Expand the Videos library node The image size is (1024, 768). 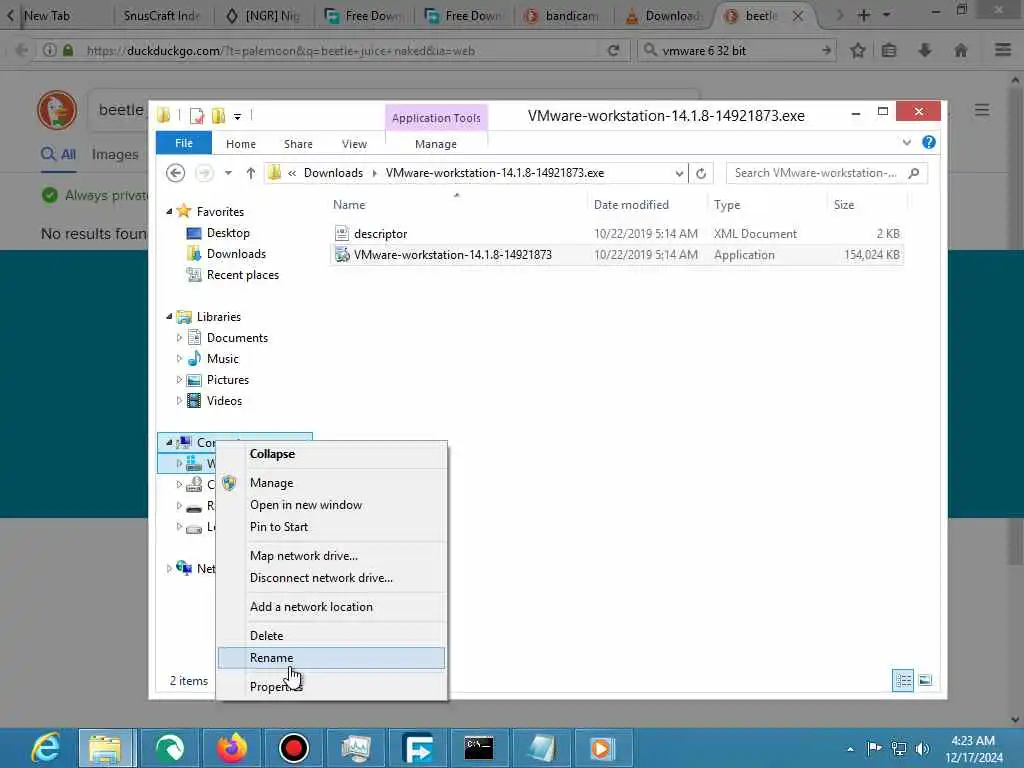point(179,400)
